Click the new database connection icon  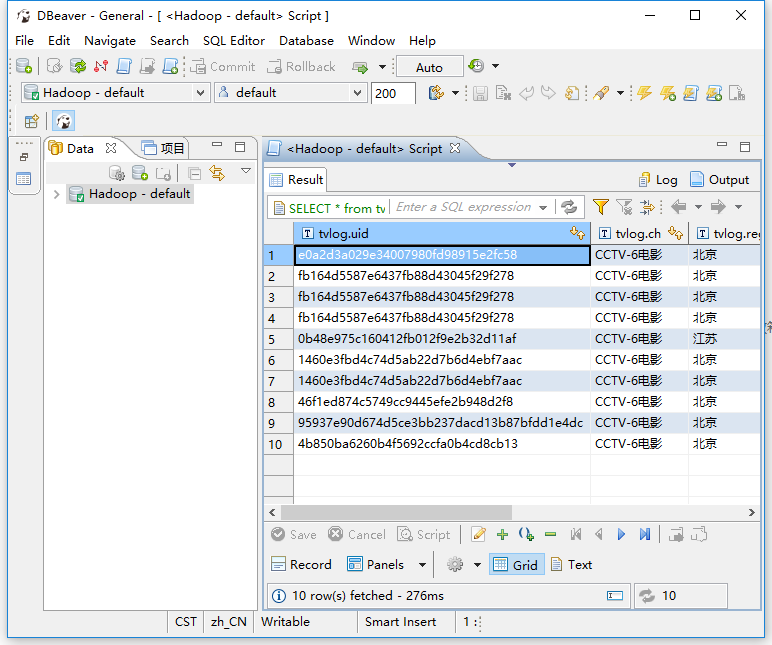(24, 67)
